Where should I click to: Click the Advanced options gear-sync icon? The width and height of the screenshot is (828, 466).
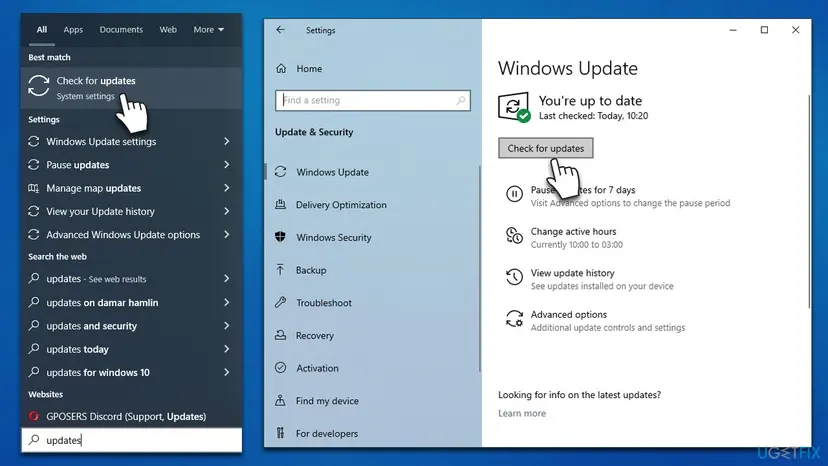[x=514, y=319]
